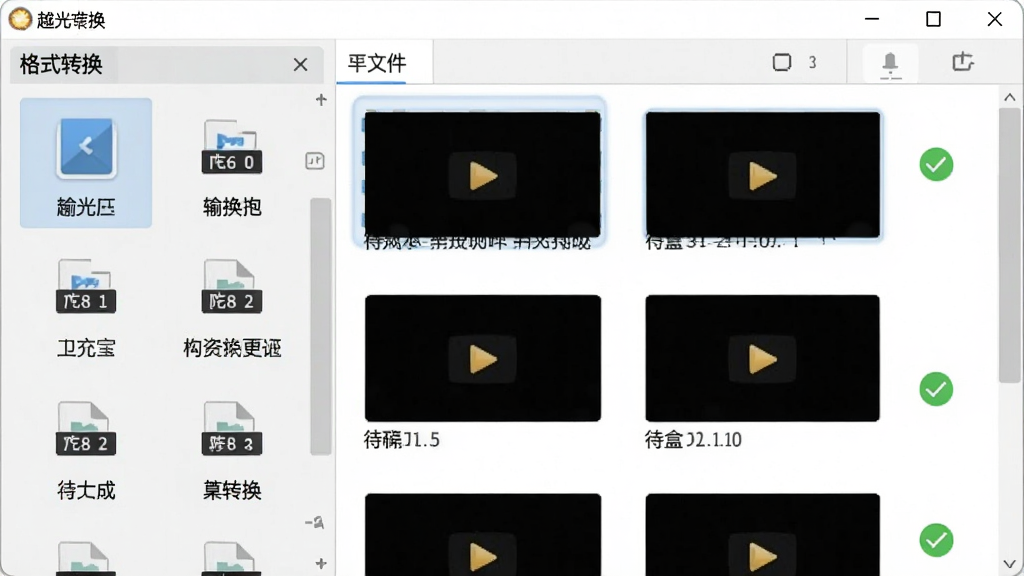Play the bottom-left video thumbnail
1024x576 pixels.
(483, 535)
